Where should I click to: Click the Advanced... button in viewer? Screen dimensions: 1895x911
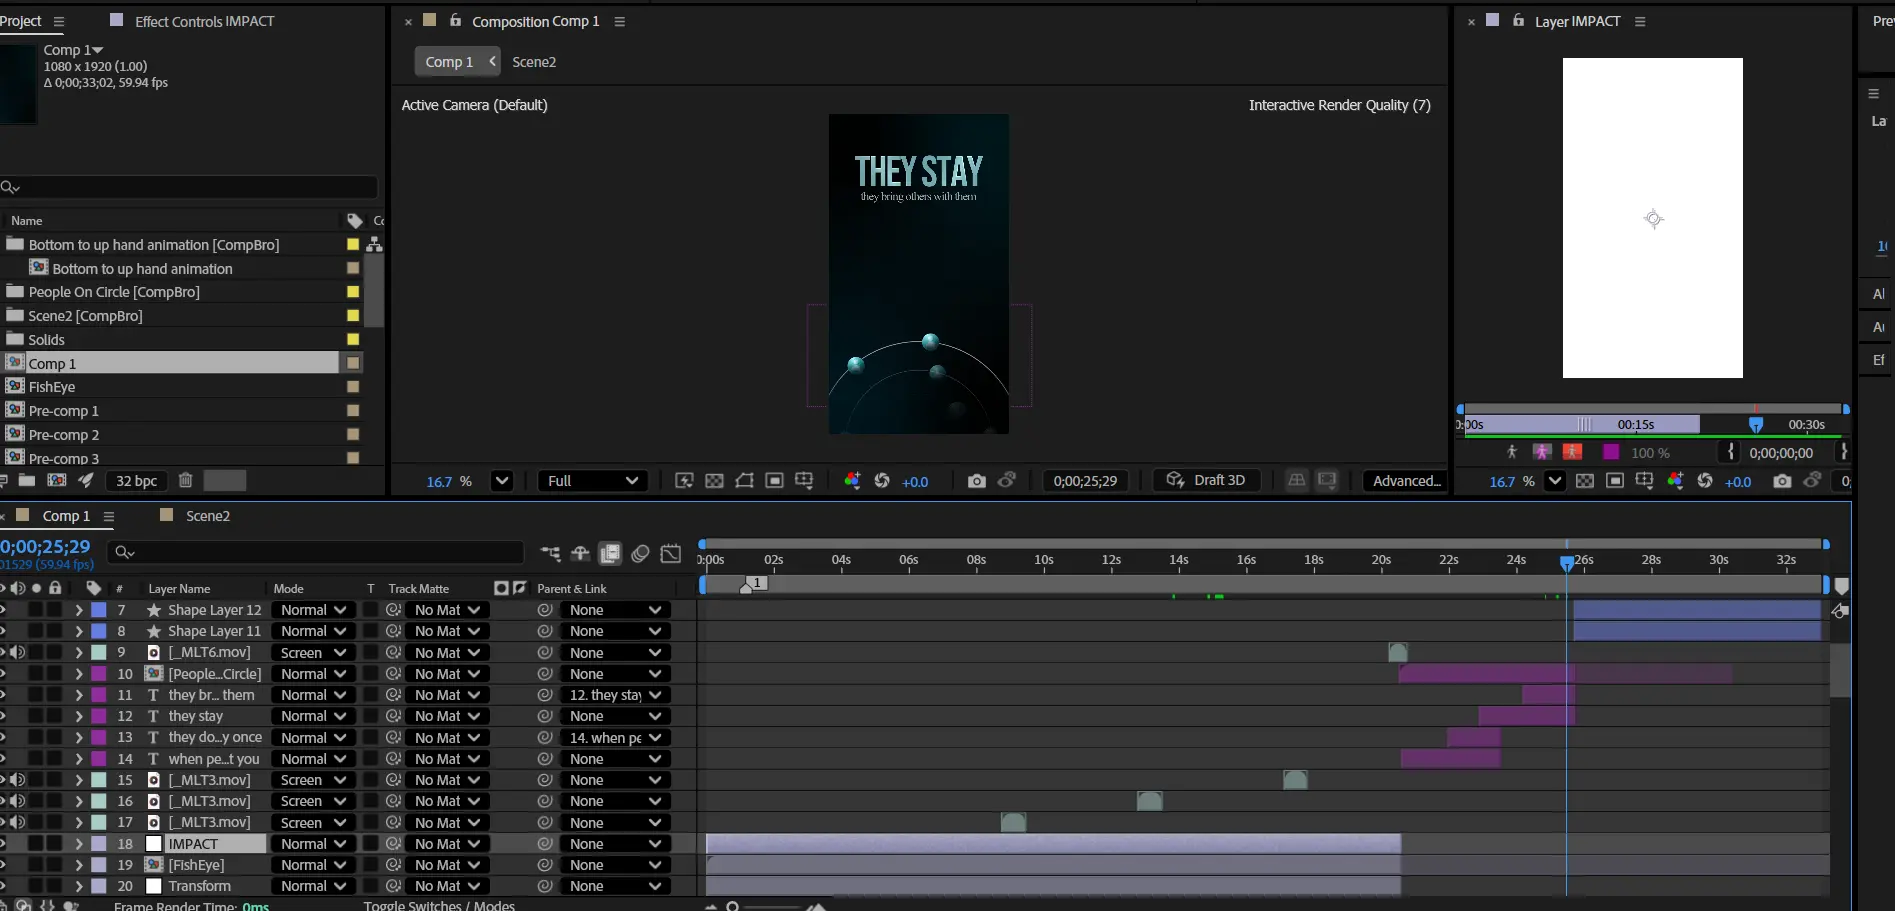click(x=1406, y=481)
